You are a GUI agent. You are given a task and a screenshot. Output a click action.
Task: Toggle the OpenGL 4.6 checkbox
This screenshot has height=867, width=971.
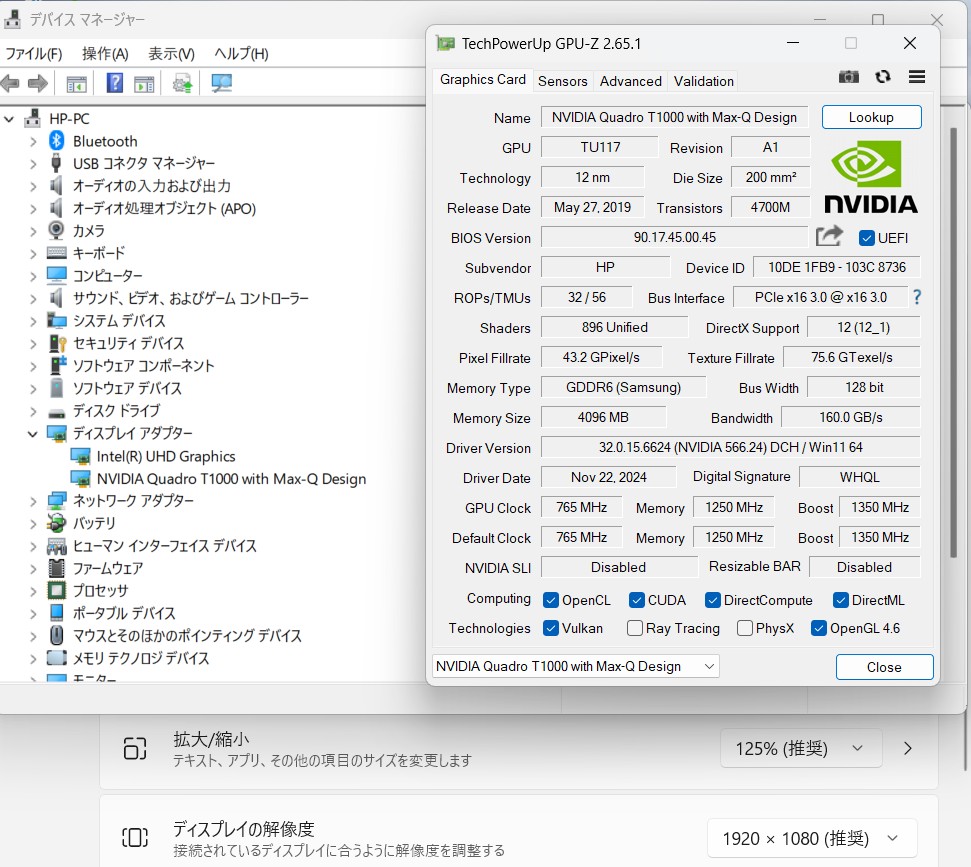819,628
